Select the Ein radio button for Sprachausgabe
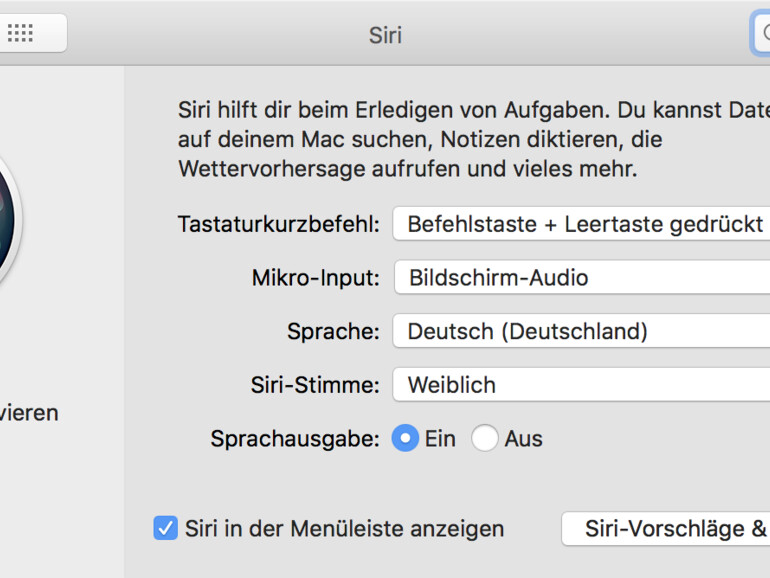This screenshot has height=578, width=770. click(405, 439)
